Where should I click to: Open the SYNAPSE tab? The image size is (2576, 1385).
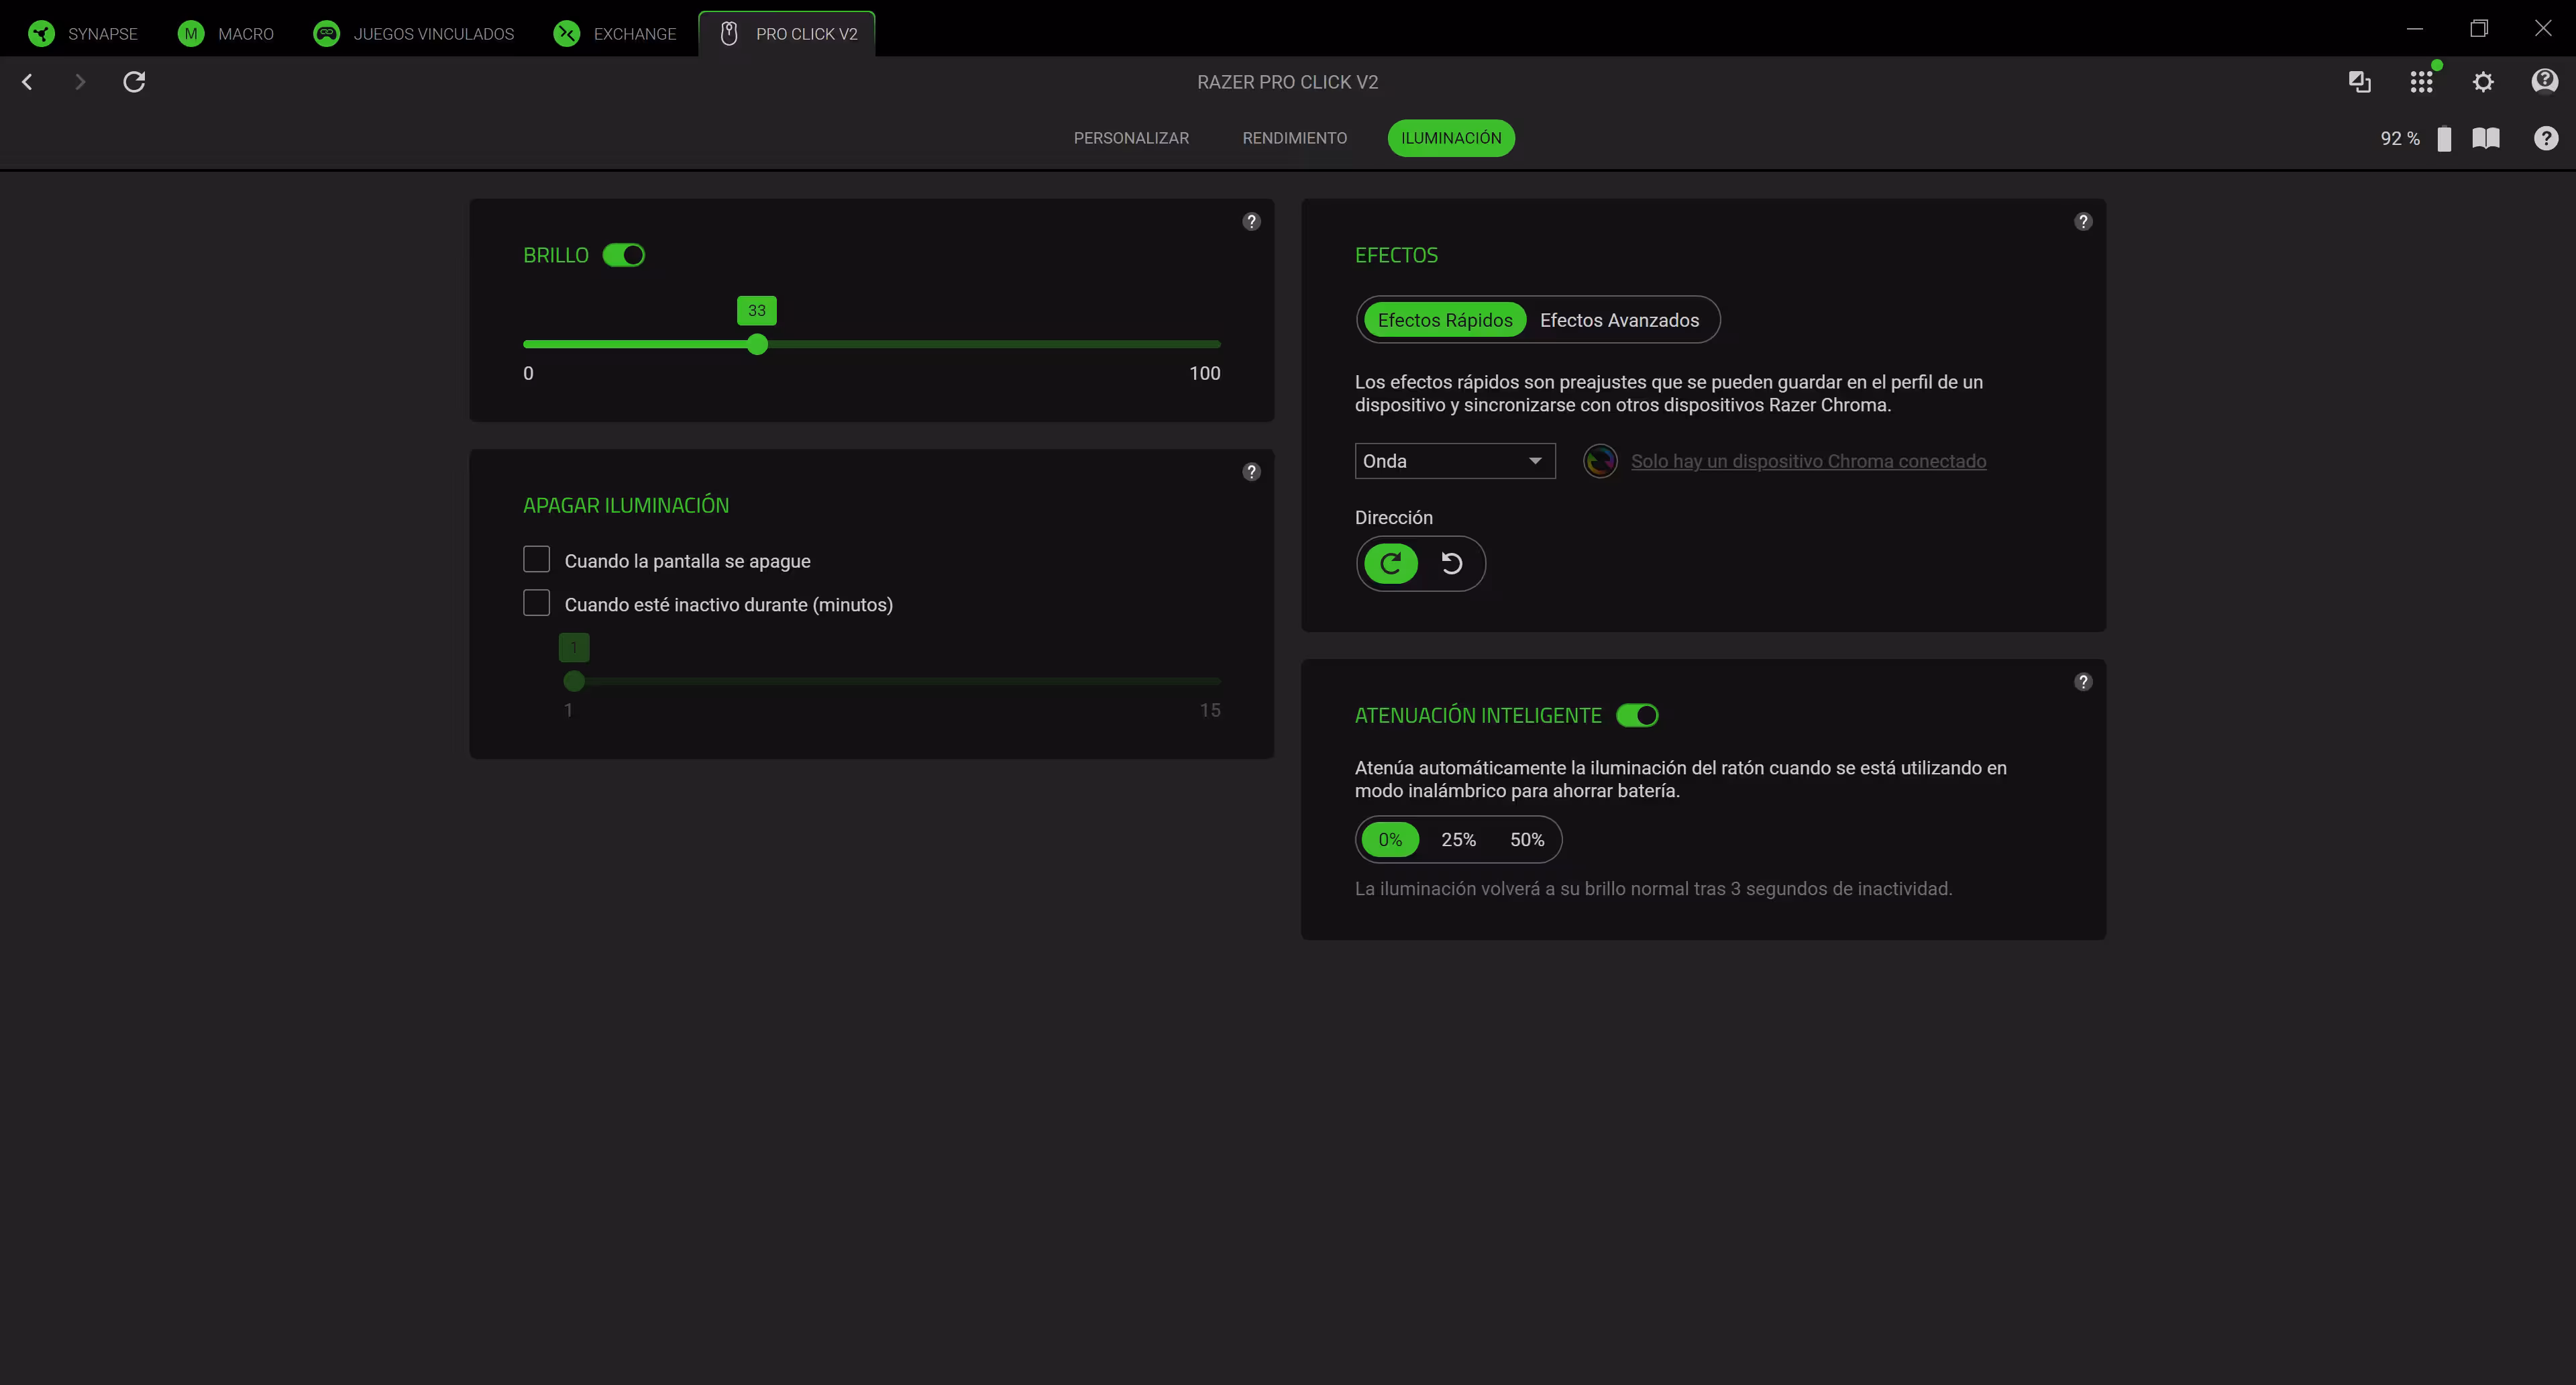84,34
